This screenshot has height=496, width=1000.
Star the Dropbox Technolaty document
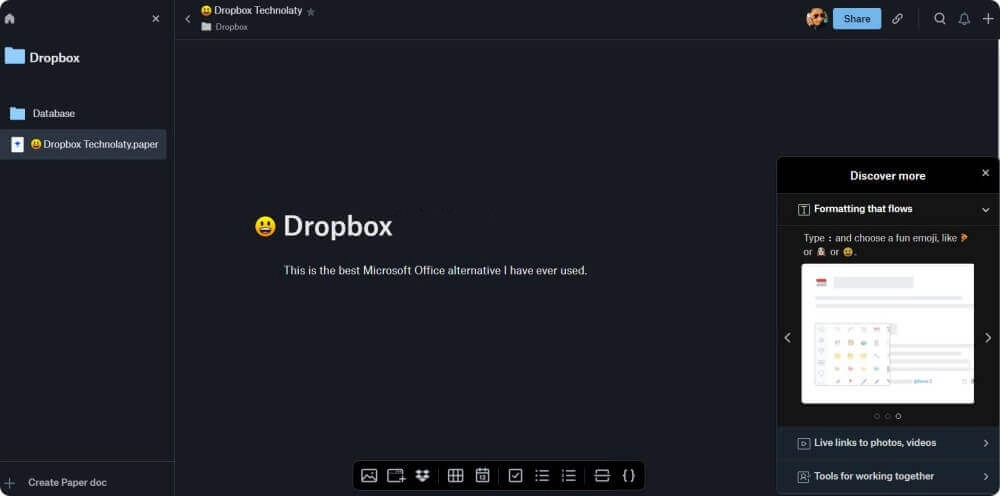coord(311,12)
